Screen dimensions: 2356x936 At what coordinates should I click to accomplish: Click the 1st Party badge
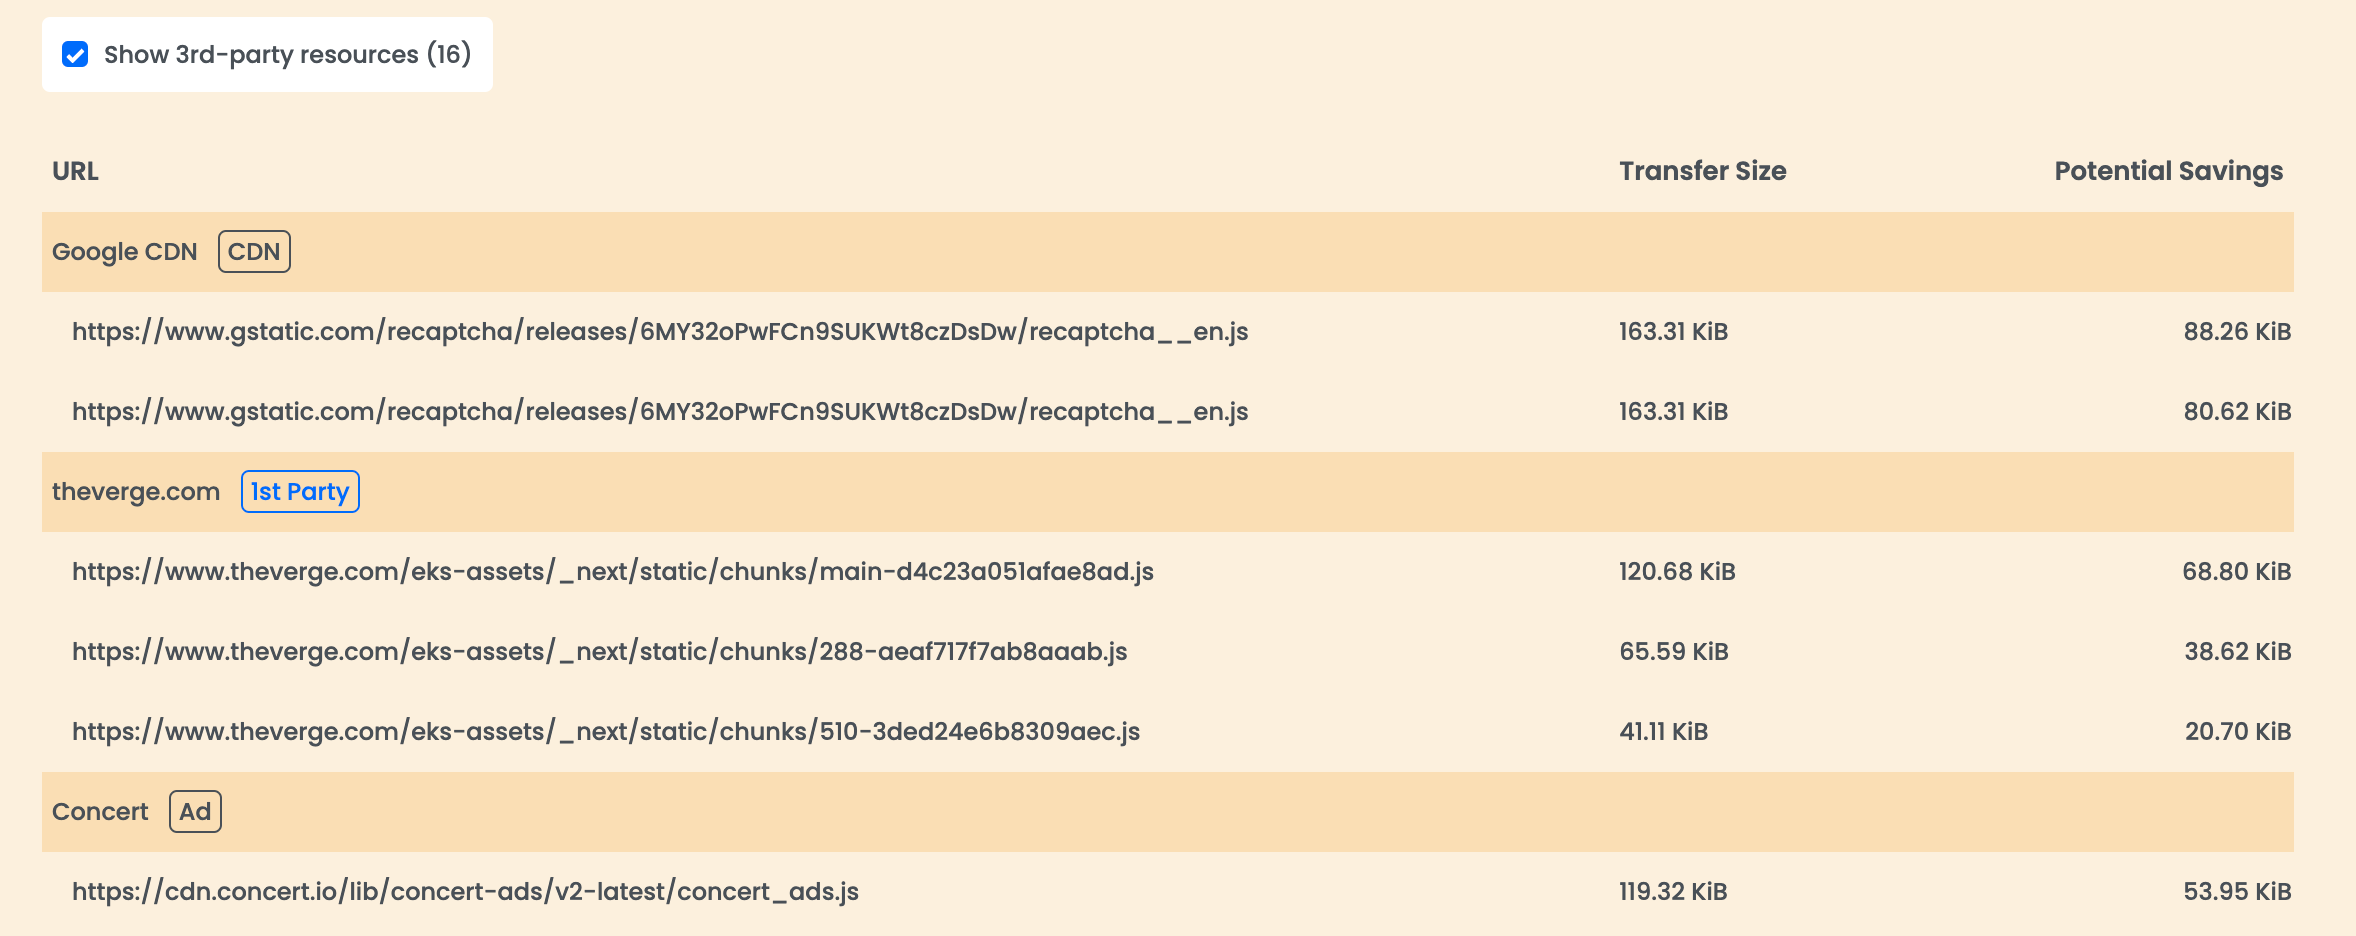coord(300,492)
